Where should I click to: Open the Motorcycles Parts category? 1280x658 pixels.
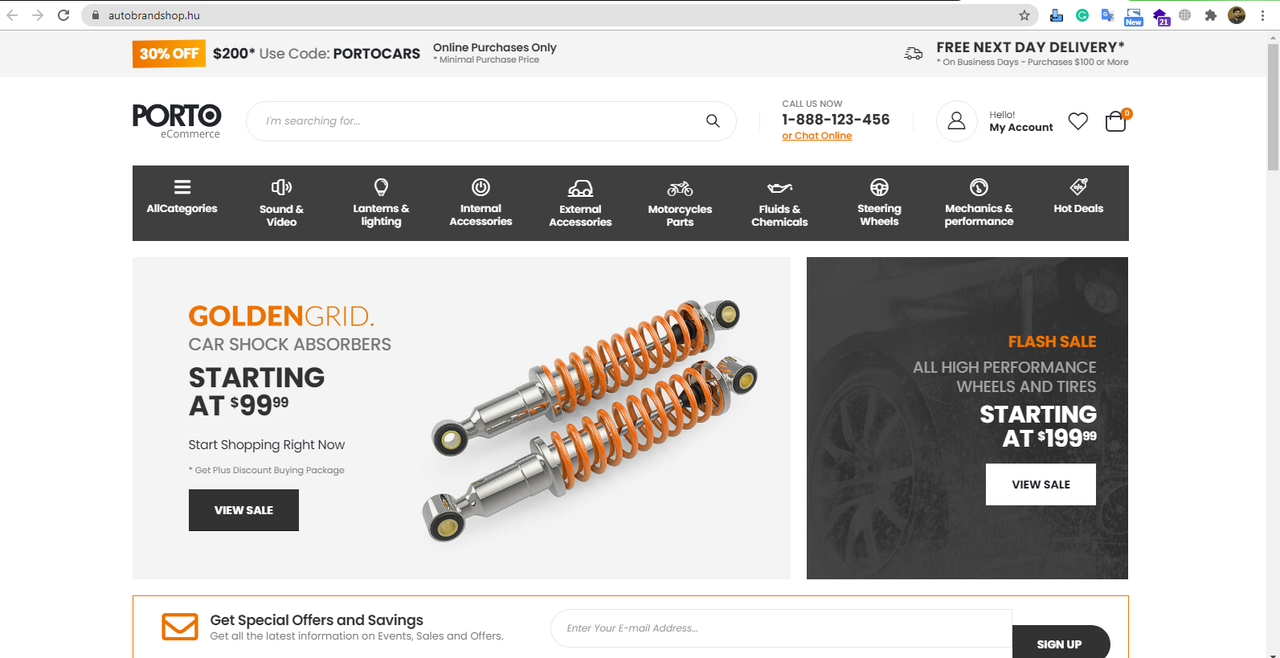(x=680, y=203)
